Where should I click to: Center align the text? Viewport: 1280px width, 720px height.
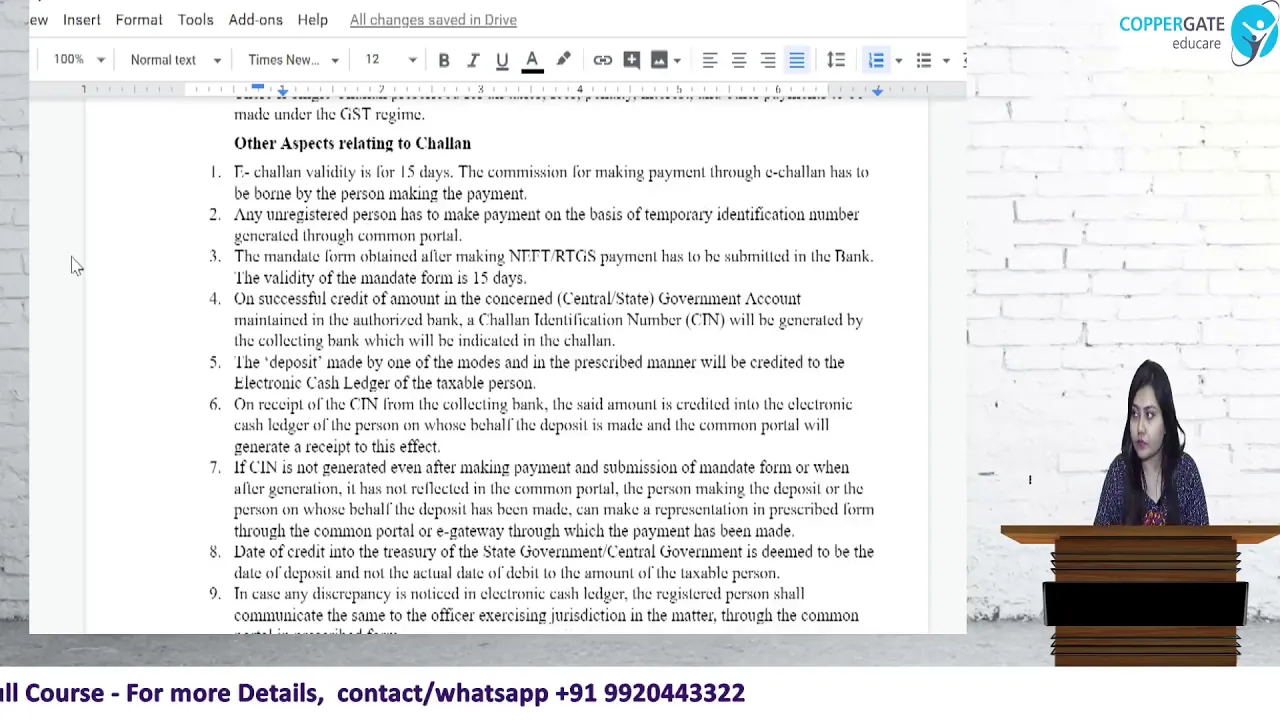(x=738, y=60)
